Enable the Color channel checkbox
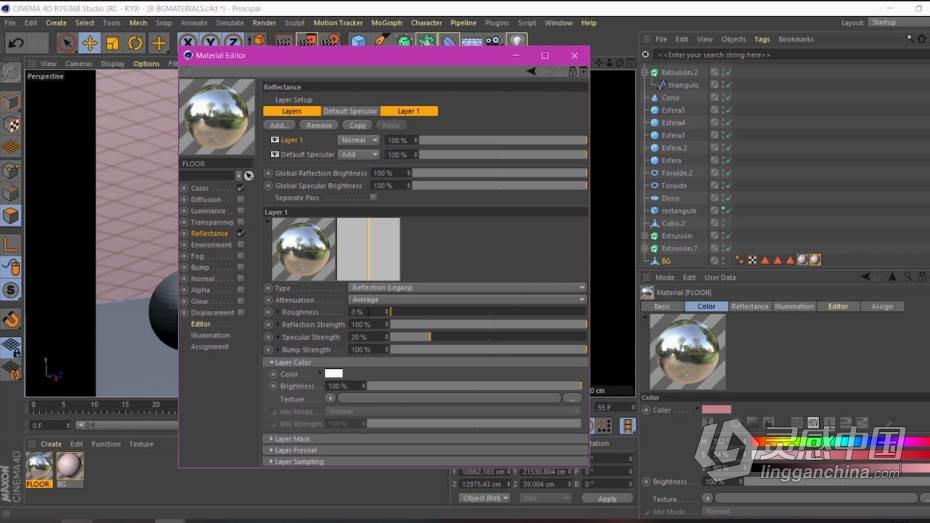The image size is (930, 523). coord(241,188)
